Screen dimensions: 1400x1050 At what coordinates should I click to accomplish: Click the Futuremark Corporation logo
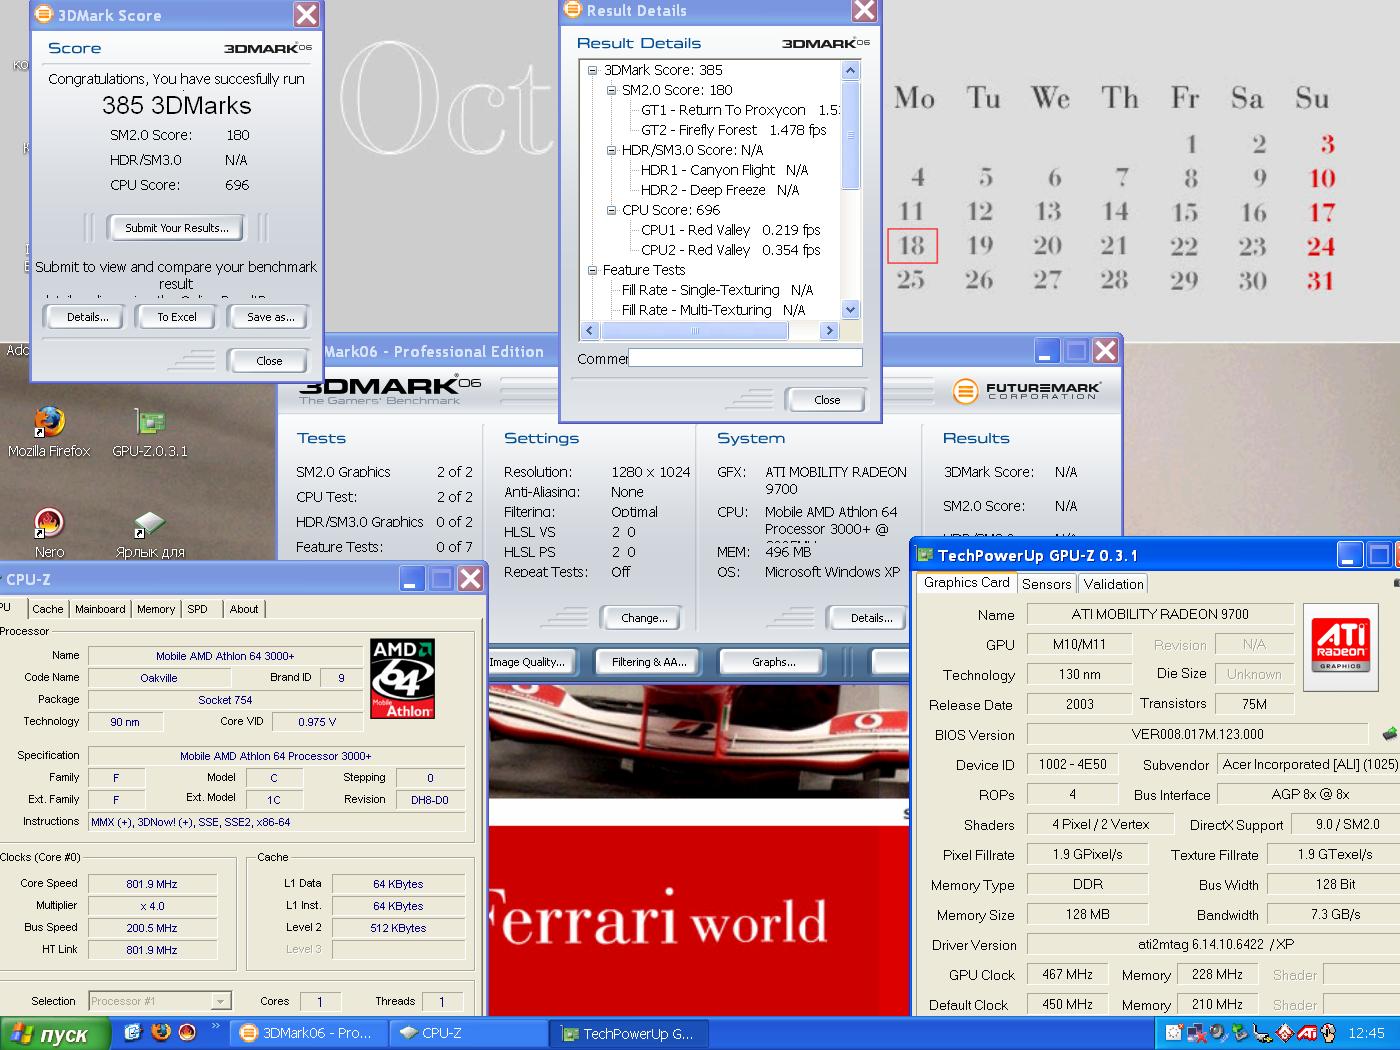pyautogui.click(x=1026, y=391)
